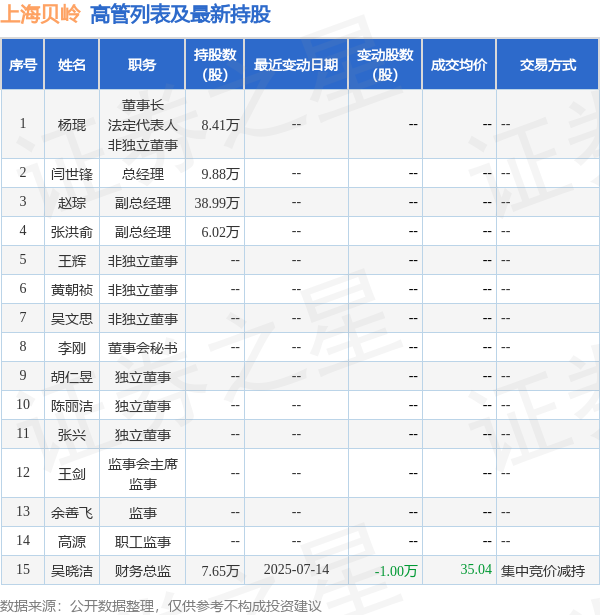Click the name 吴文思
This screenshot has height=615, width=600.
click(72, 319)
